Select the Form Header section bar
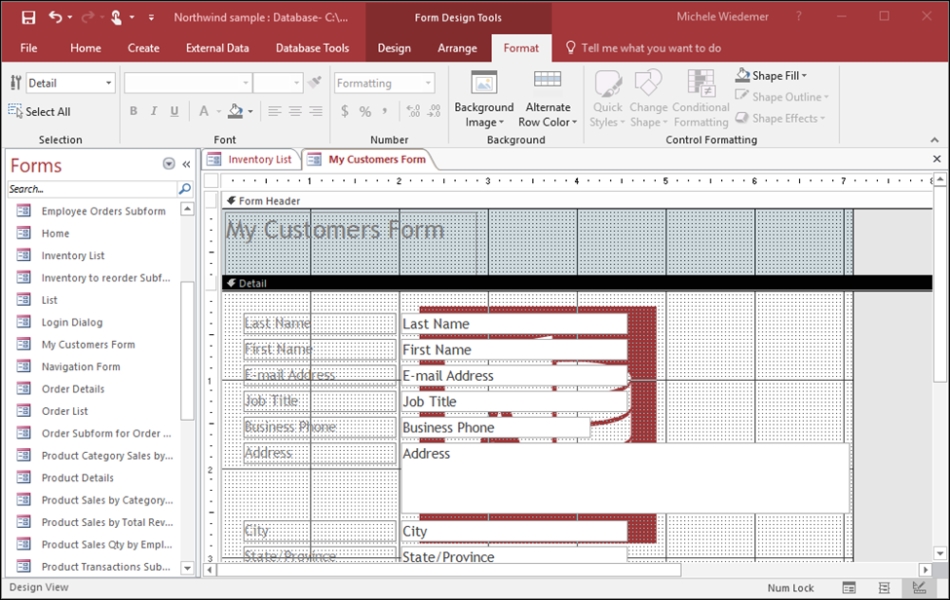Image resolution: width=950 pixels, height=600 pixels. pyautogui.click(x=577, y=201)
